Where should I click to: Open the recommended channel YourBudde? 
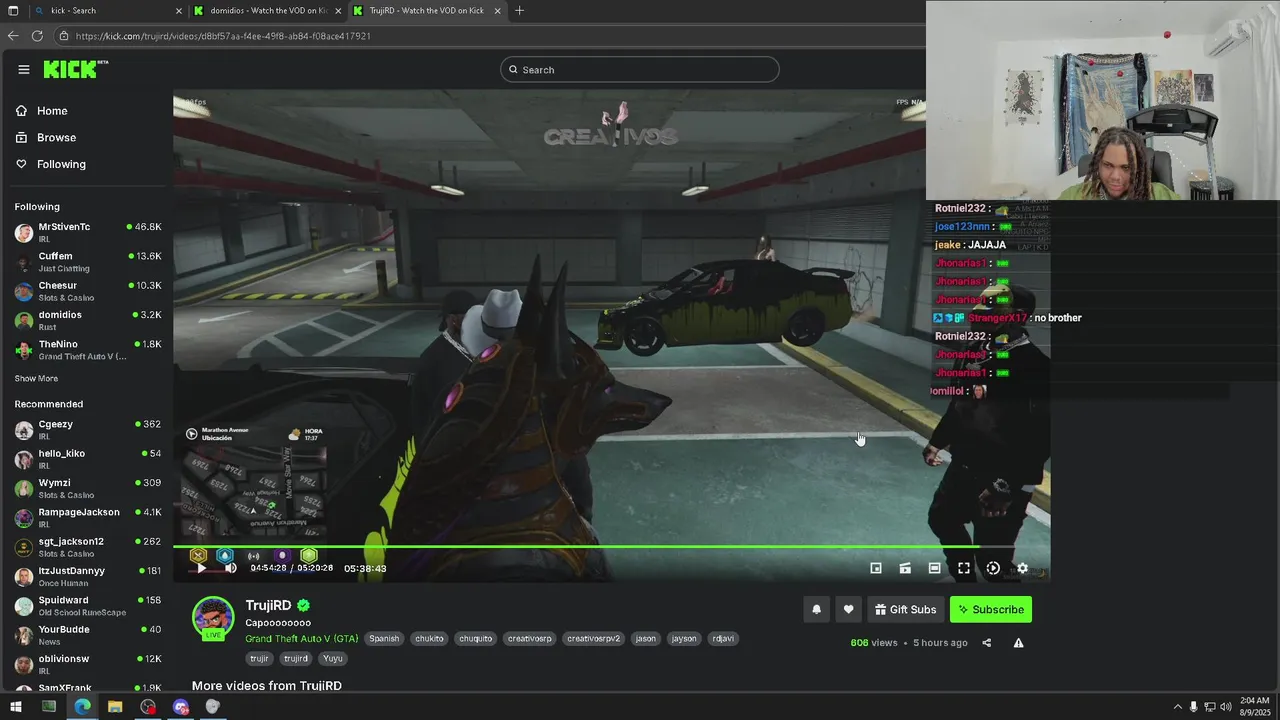(x=88, y=635)
